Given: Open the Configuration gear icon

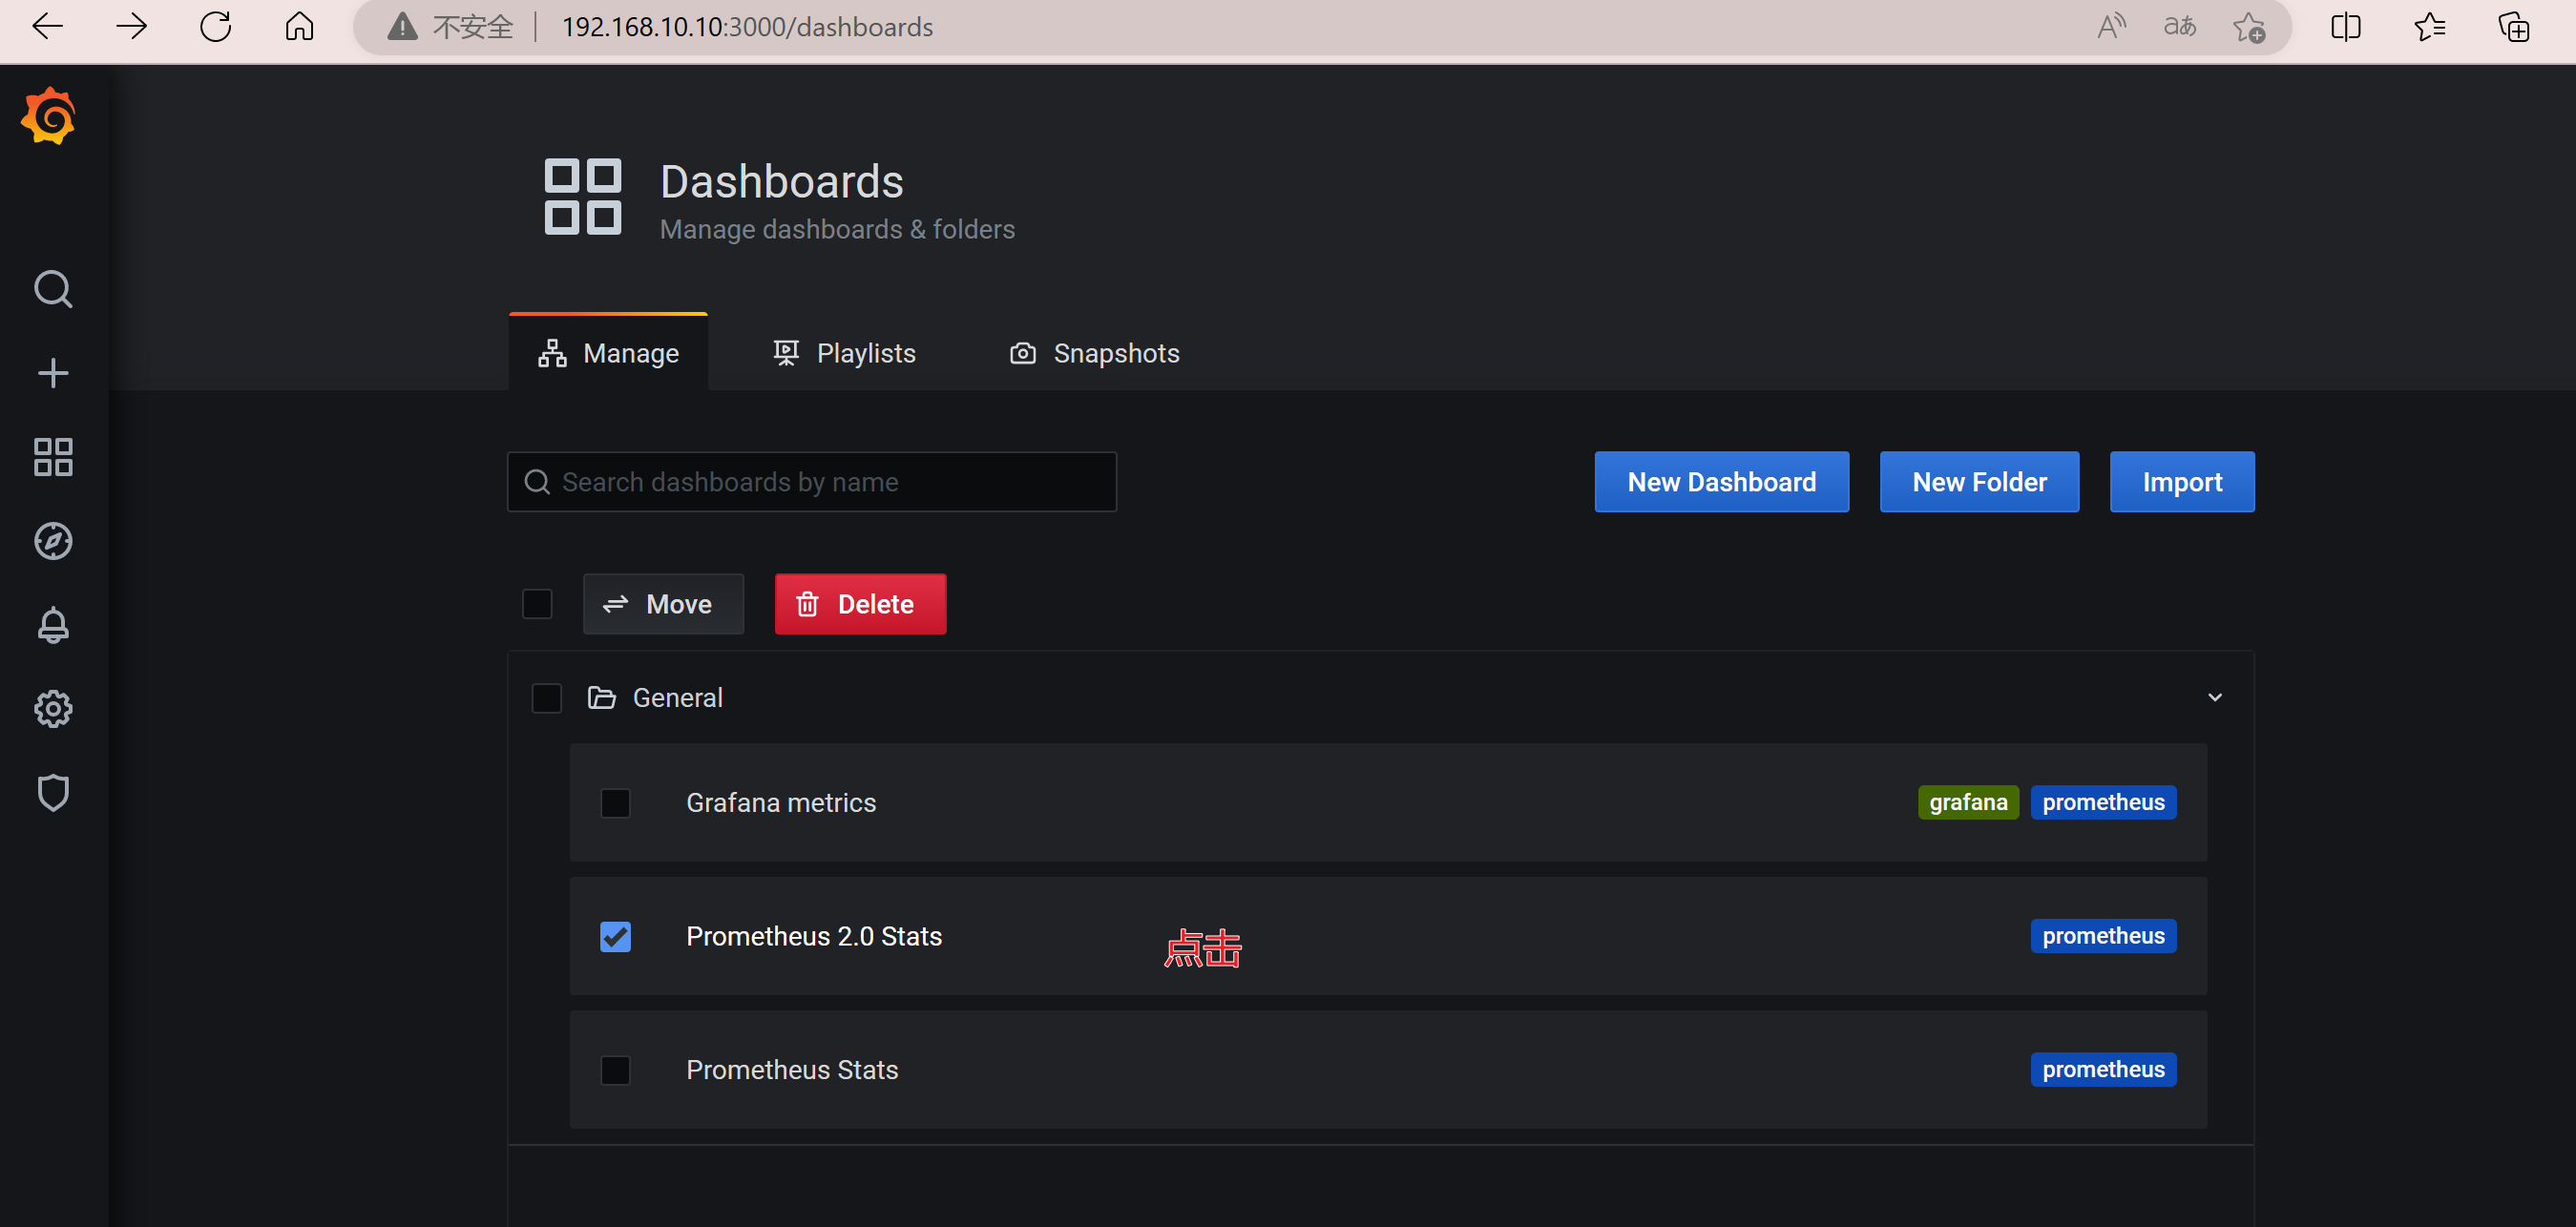Looking at the screenshot, I should [x=53, y=709].
